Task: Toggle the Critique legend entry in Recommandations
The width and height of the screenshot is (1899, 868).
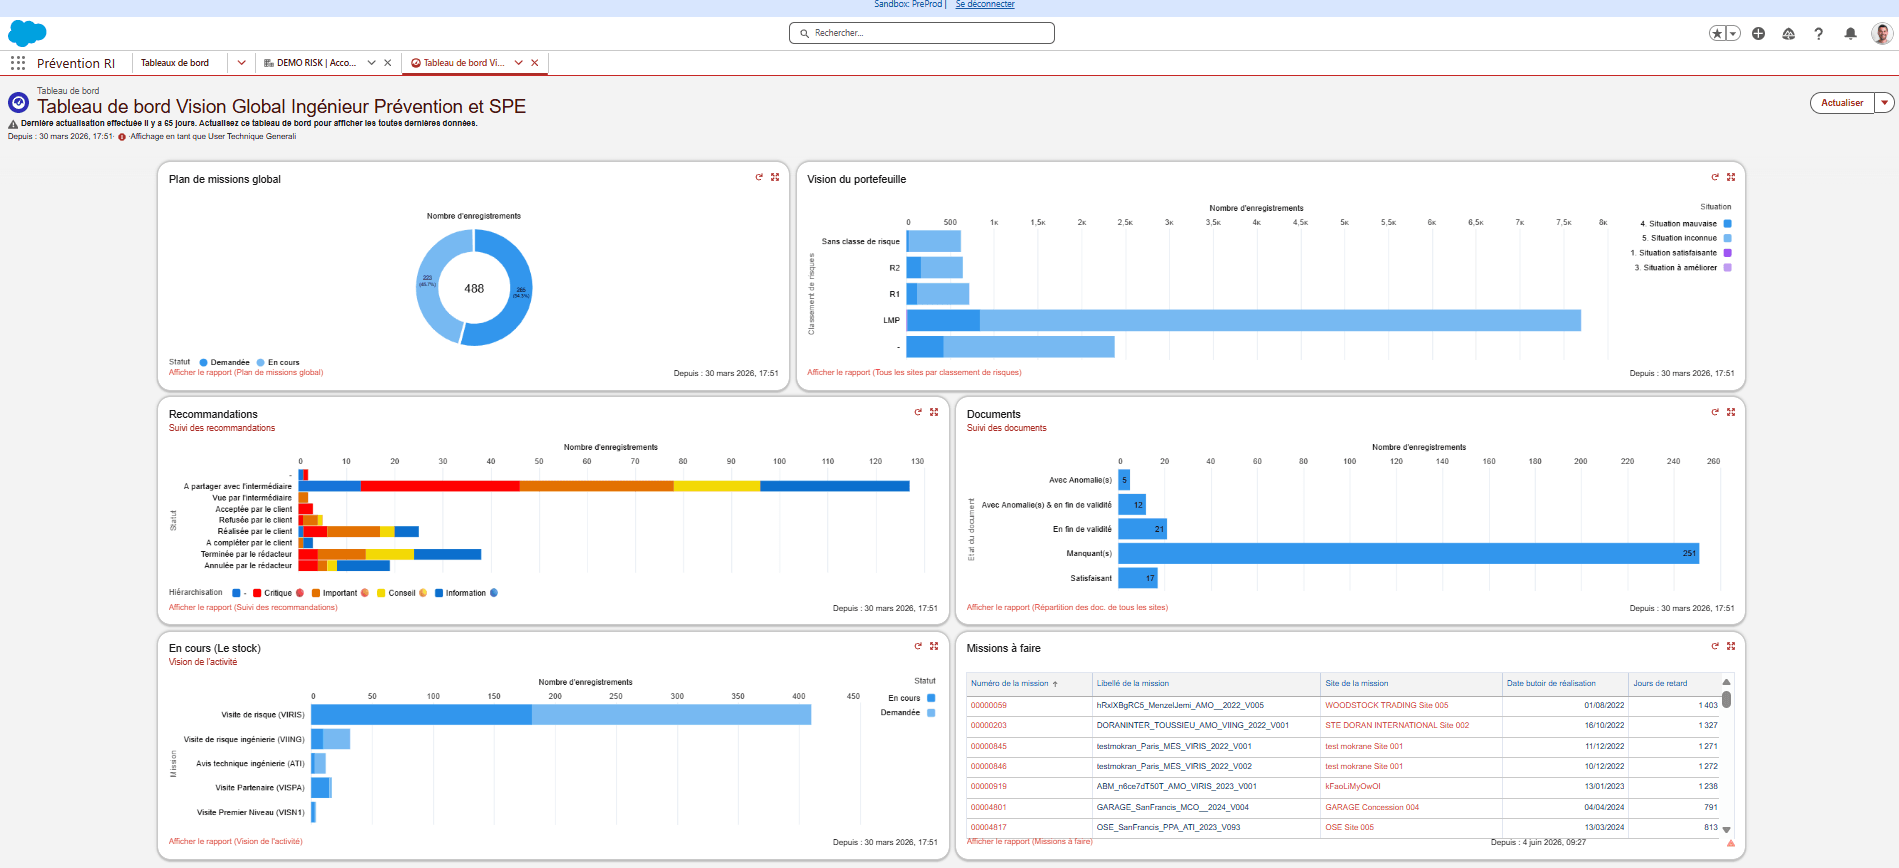Action: [x=278, y=593]
